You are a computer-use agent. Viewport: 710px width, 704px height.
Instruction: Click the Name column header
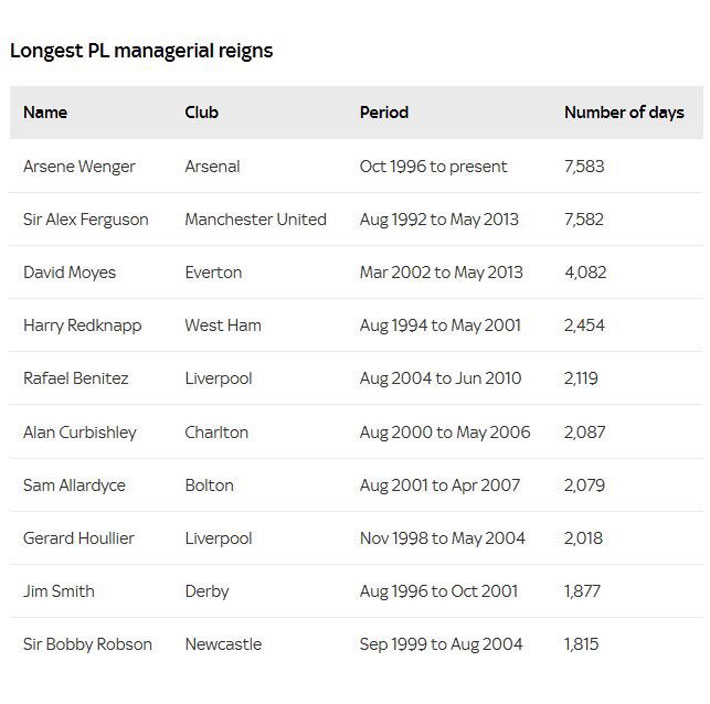[x=45, y=112]
